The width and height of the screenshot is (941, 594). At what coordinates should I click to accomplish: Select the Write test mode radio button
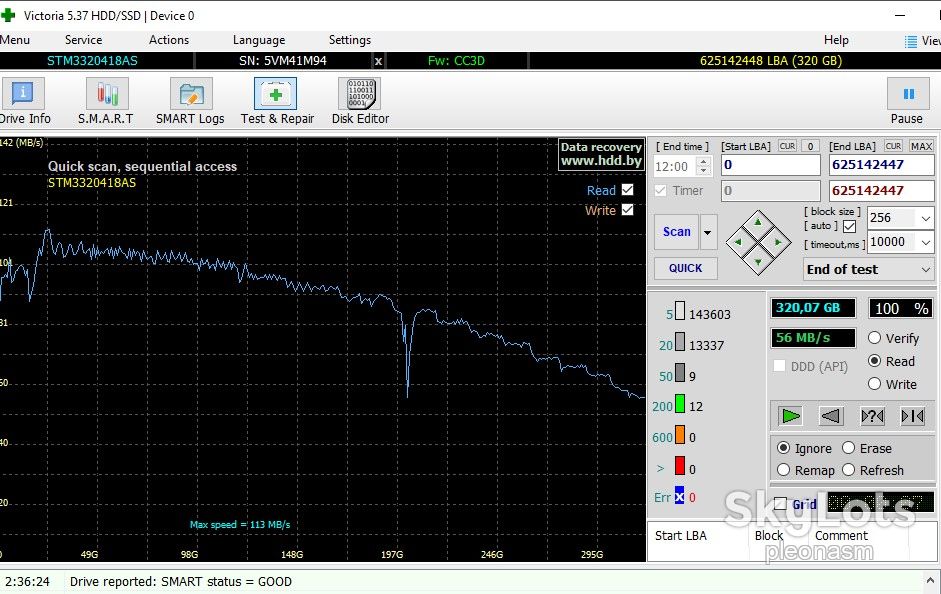click(874, 383)
